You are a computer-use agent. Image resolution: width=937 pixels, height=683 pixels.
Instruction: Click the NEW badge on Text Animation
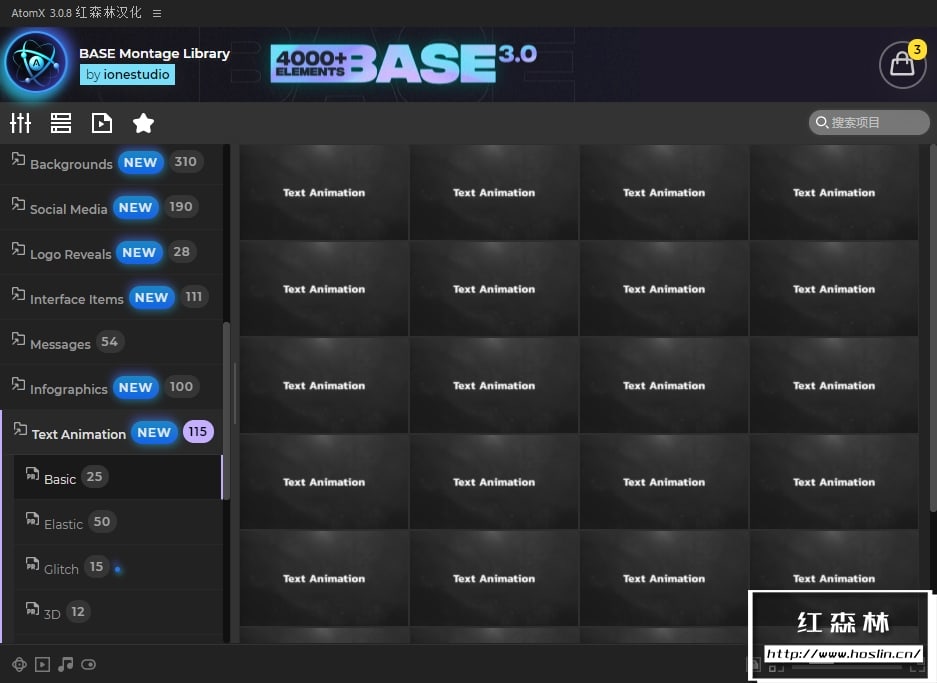[154, 432]
